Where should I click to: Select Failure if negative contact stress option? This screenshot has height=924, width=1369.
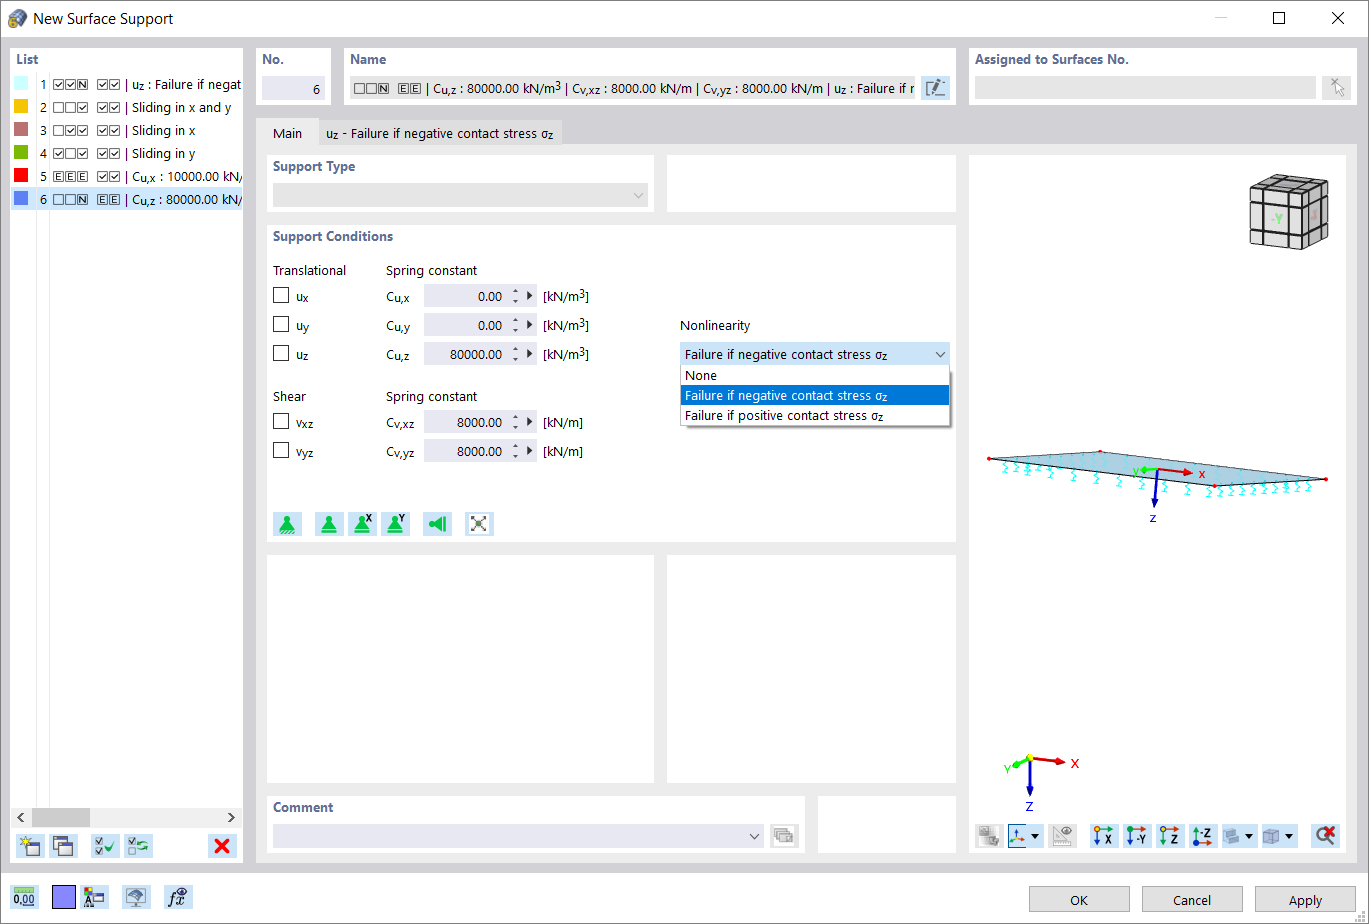click(x=814, y=395)
